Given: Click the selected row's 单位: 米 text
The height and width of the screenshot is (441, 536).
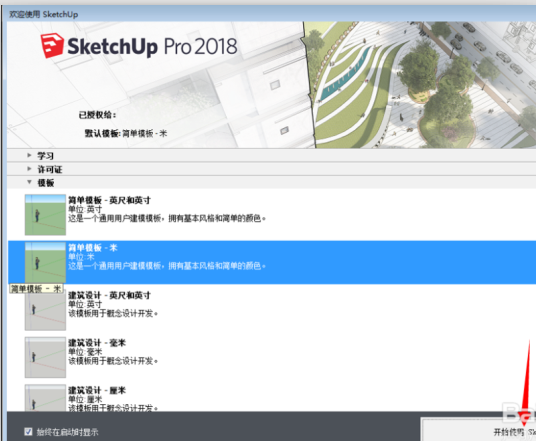Looking at the screenshot, I should coord(81,257).
